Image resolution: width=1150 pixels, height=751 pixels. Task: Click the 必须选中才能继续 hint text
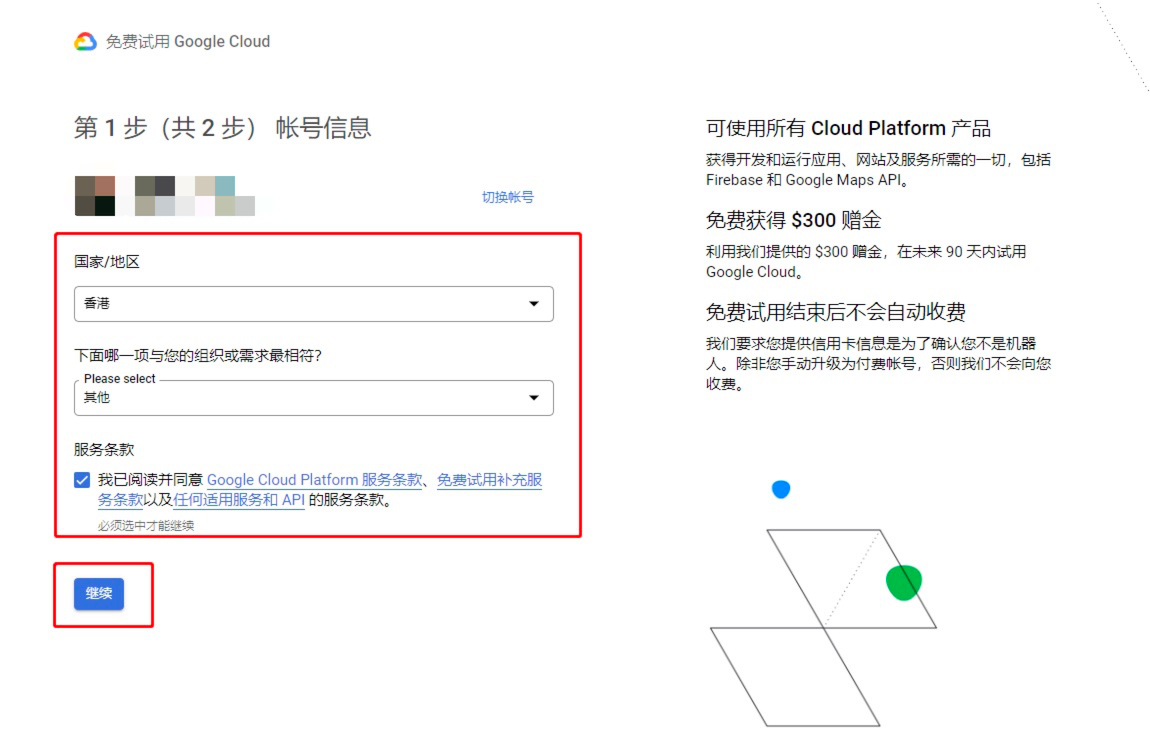coord(146,526)
